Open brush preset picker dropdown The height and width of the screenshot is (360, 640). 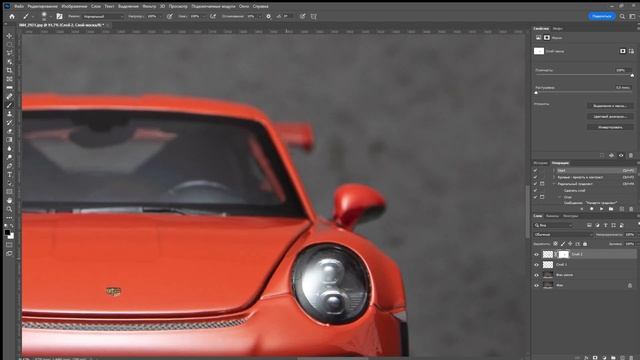(51, 16)
